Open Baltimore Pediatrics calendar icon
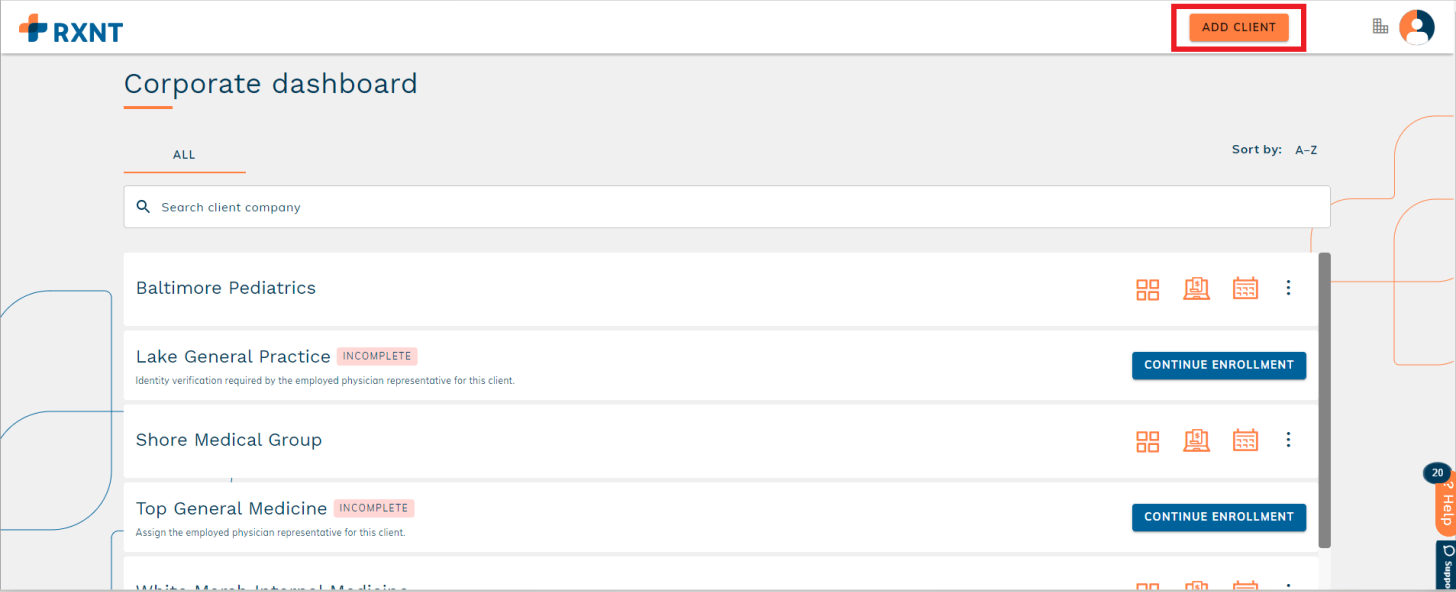Screen dimensions: 1456x592 (1245, 289)
